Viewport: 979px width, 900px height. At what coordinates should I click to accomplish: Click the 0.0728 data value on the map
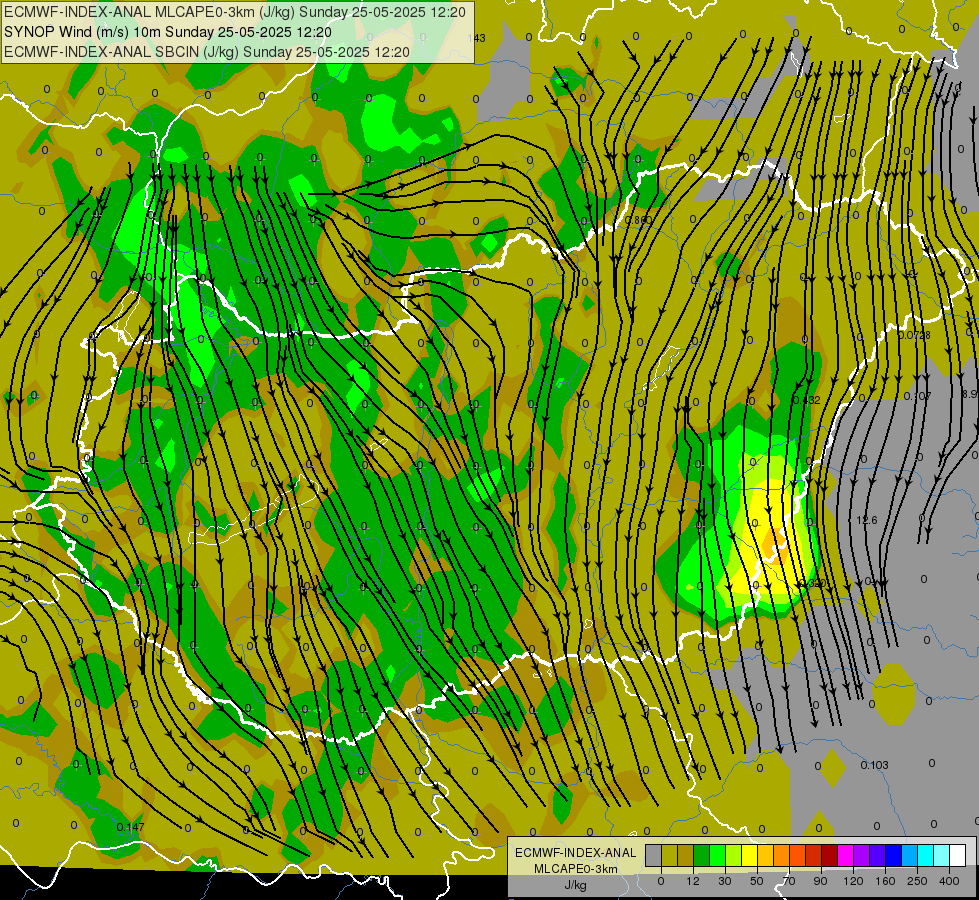point(915,335)
